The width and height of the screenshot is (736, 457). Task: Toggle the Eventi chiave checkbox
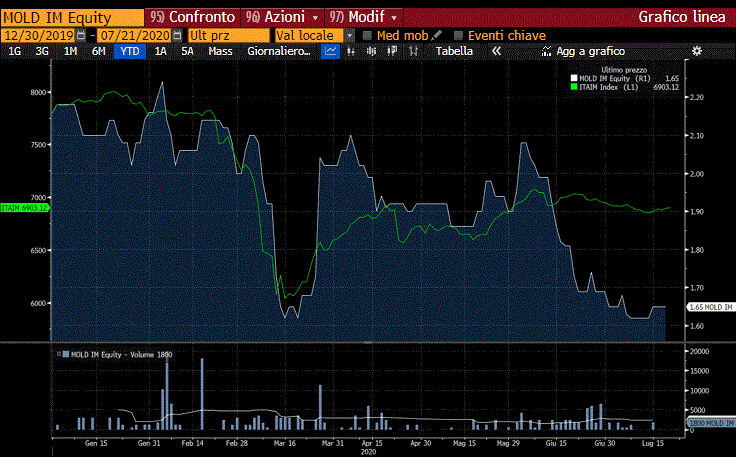pyautogui.click(x=459, y=35)
